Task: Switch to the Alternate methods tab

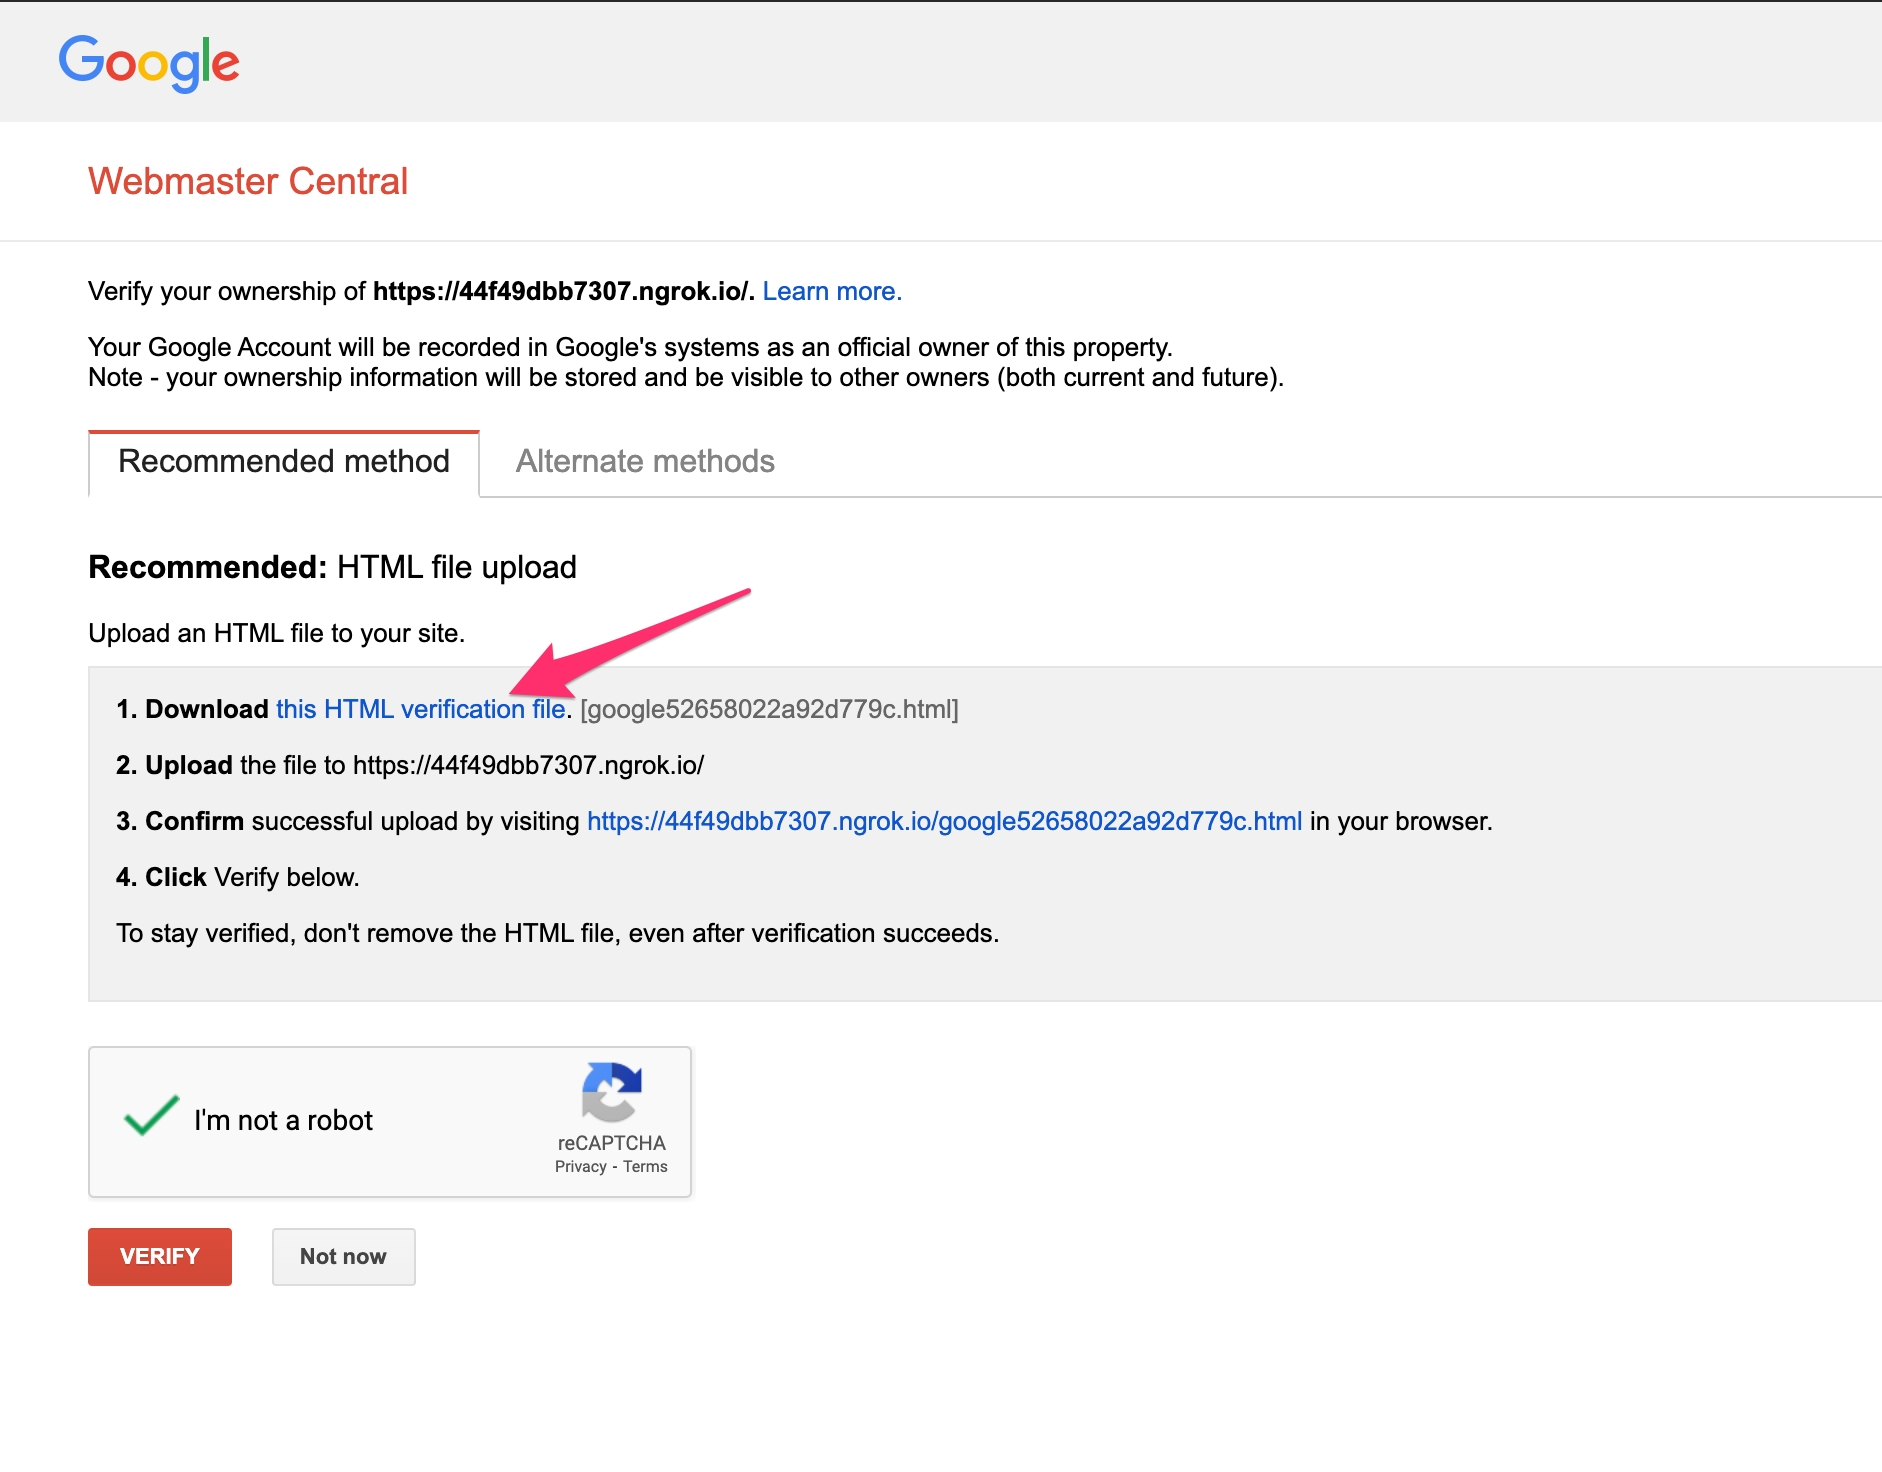Action: pos(645,461)
